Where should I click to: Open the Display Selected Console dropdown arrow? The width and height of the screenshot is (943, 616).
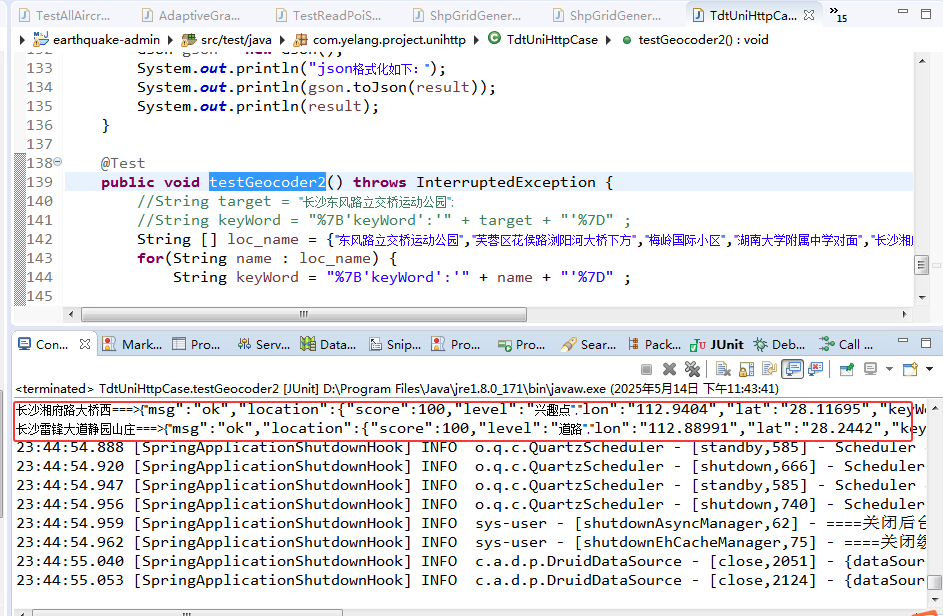[889, 369]
